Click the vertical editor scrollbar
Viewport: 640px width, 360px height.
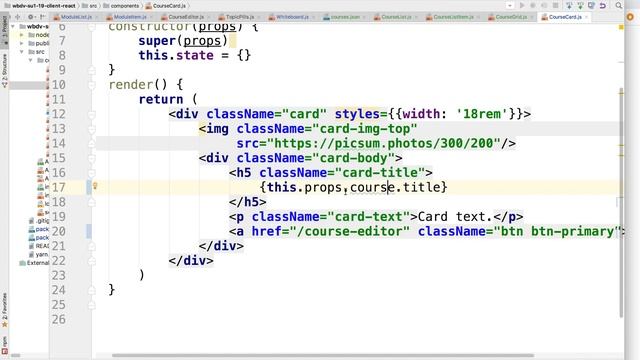click(x=621, y=202)
